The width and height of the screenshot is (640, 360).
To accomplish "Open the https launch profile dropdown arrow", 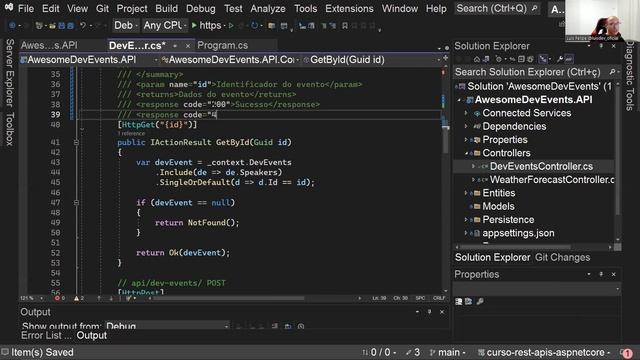I will 224,25.
